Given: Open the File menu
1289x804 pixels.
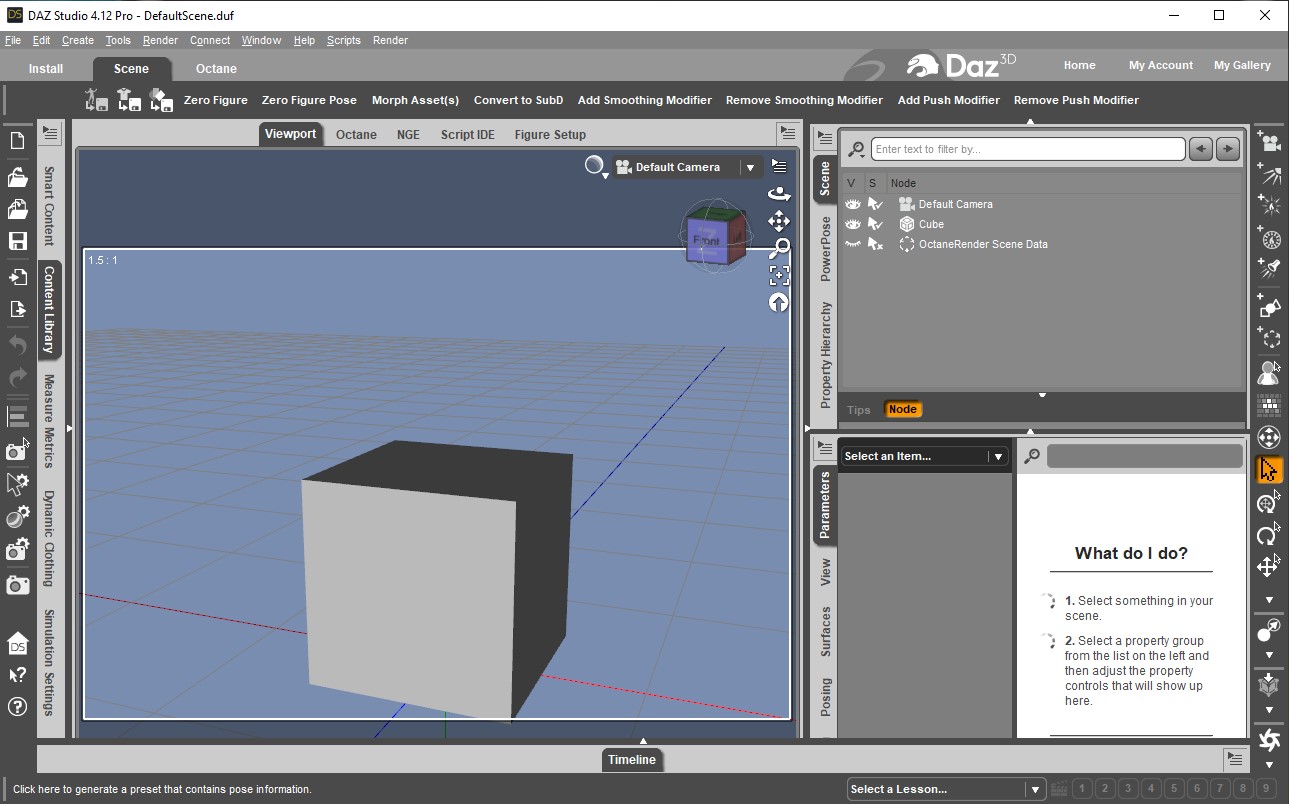Looking at the screenshot, I should point(13,40).
